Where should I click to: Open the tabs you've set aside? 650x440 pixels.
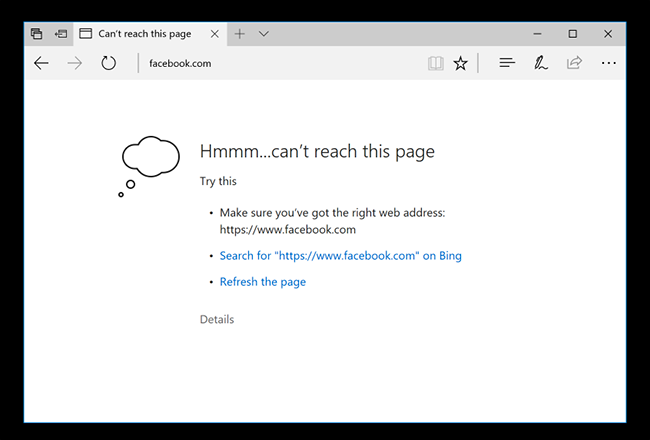[x=36, y=34]
